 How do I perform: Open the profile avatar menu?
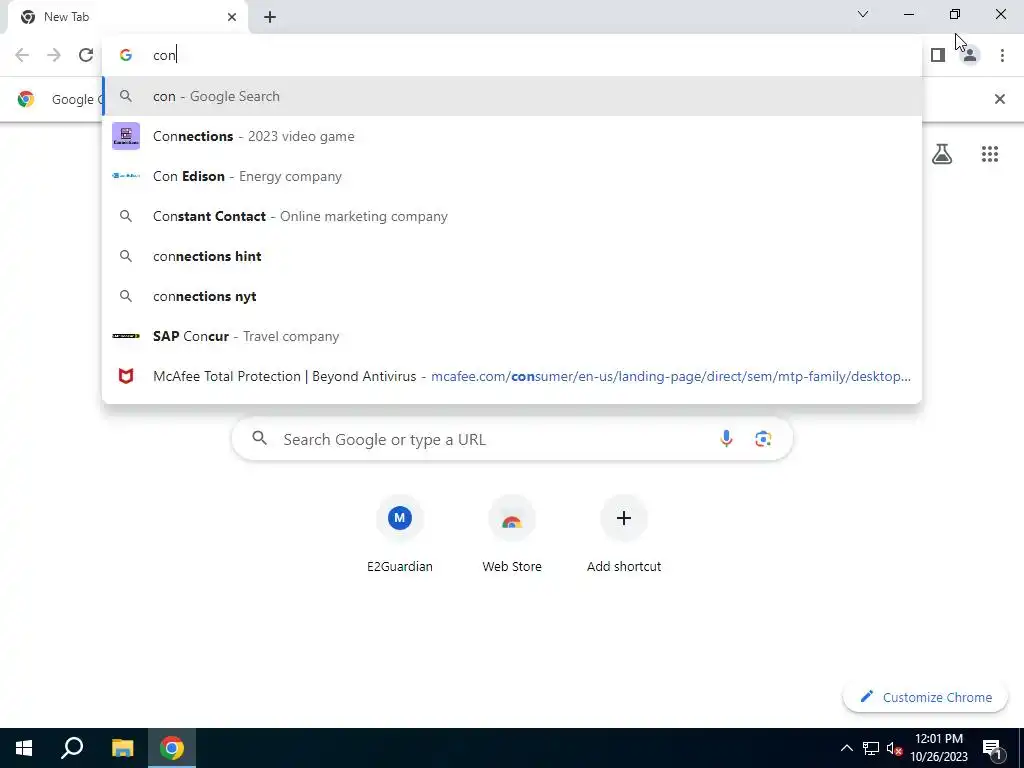click(x=970, y=55)
